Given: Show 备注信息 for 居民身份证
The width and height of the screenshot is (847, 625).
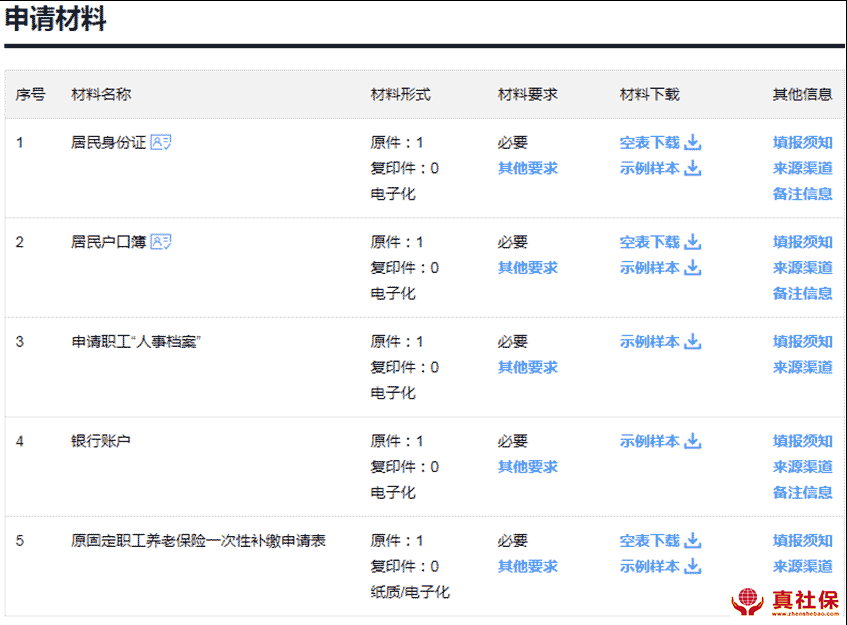Looking at the screenshot, I should pos(802,193).
